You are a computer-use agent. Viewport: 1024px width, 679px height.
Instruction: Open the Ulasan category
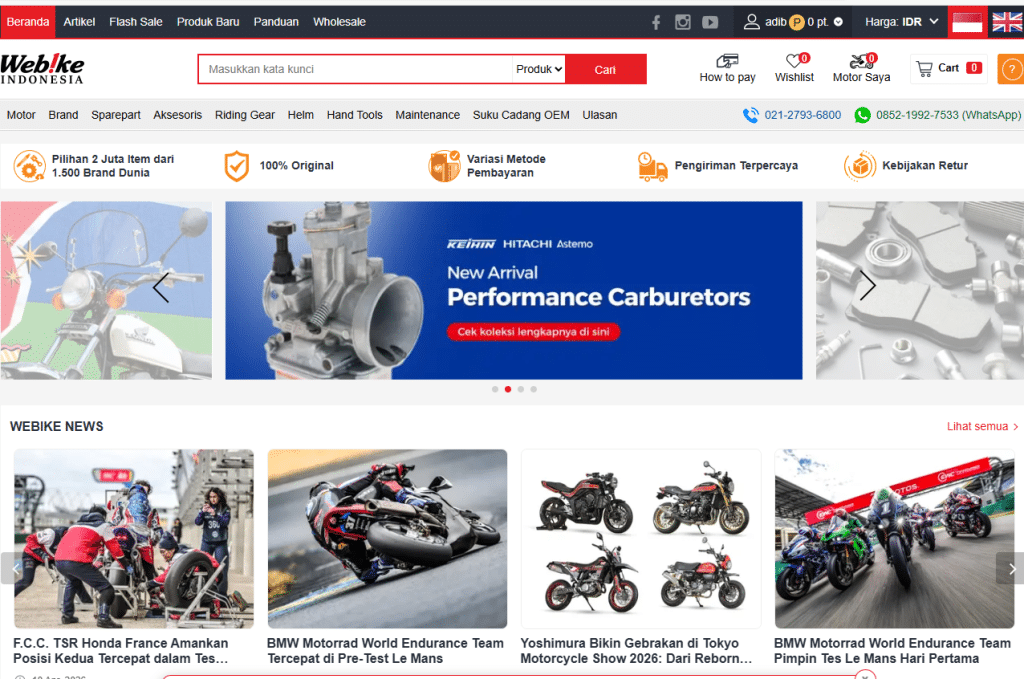[600, 115]
